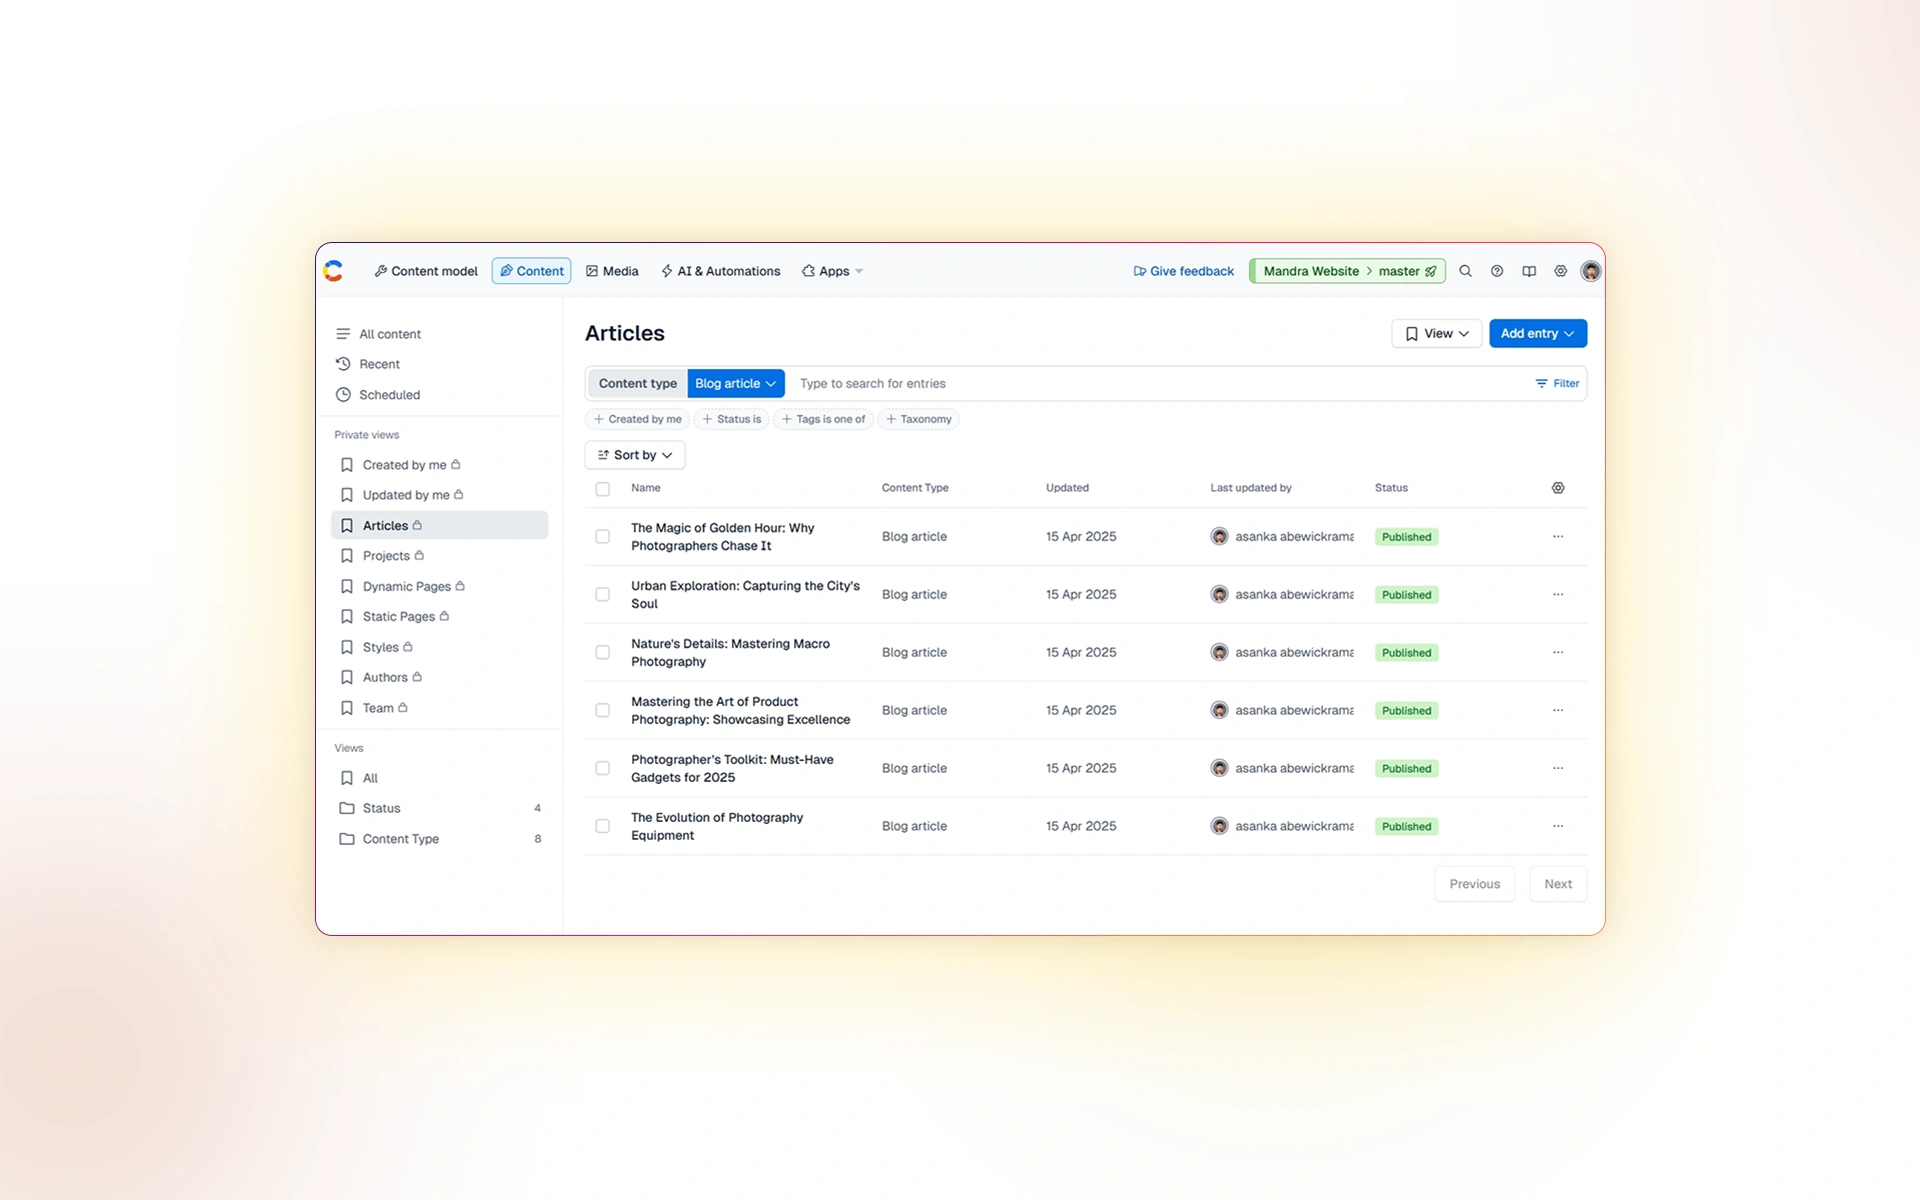This screenshot has height=1200, width=1920.
Task: Open the Content model tab
Action: [426, 271]
